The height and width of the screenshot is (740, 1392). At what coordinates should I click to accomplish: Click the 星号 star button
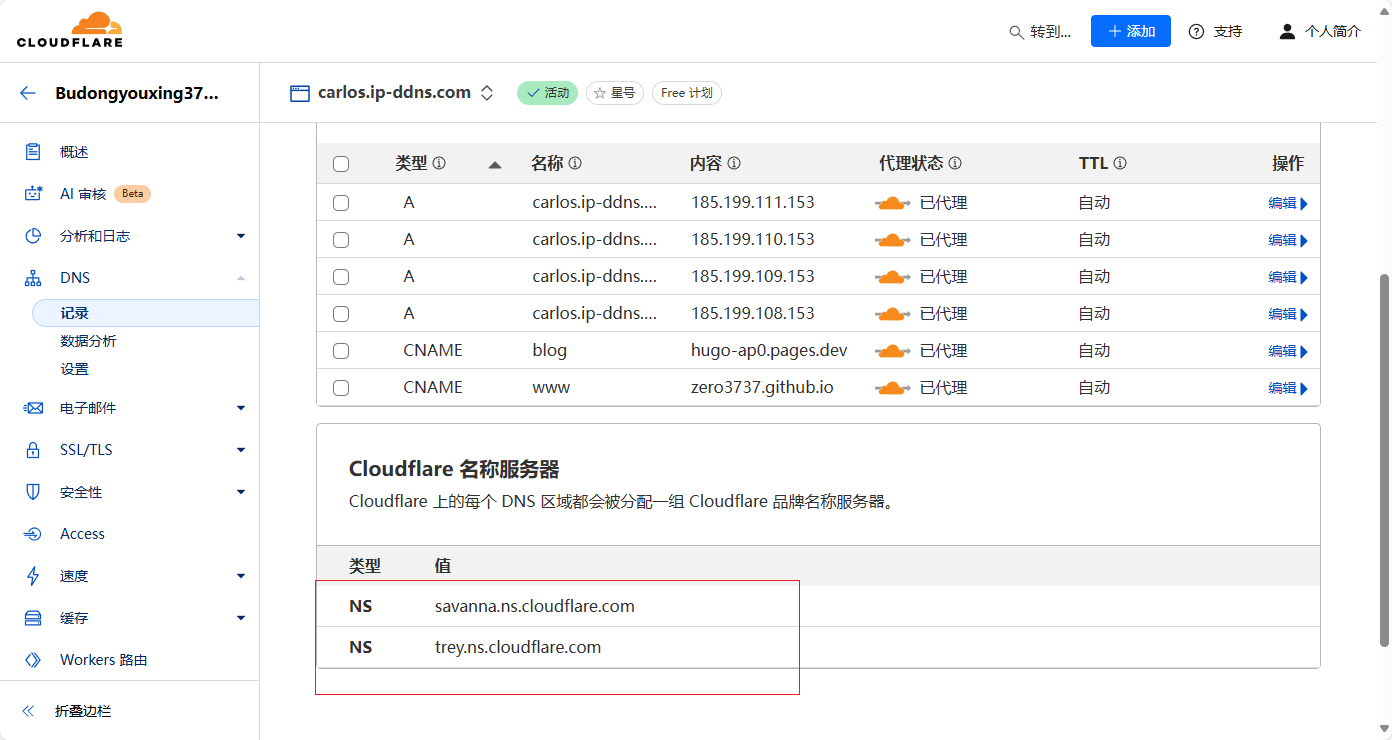615,93
